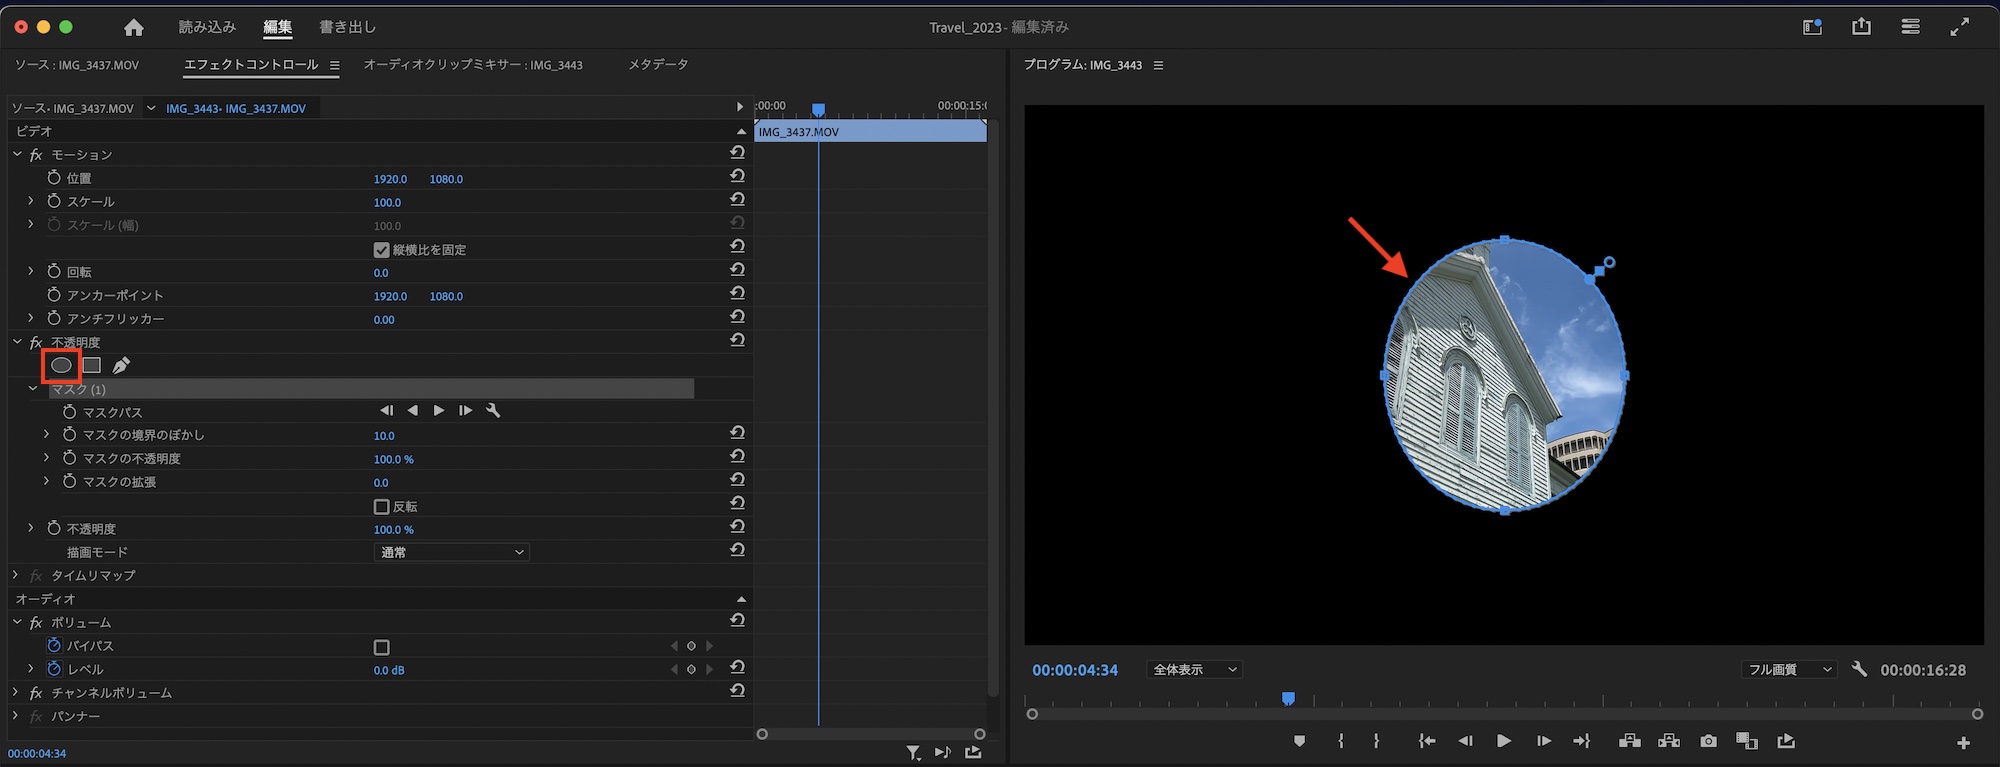
Task: Reset the position parameter
Action: (737, 177)
